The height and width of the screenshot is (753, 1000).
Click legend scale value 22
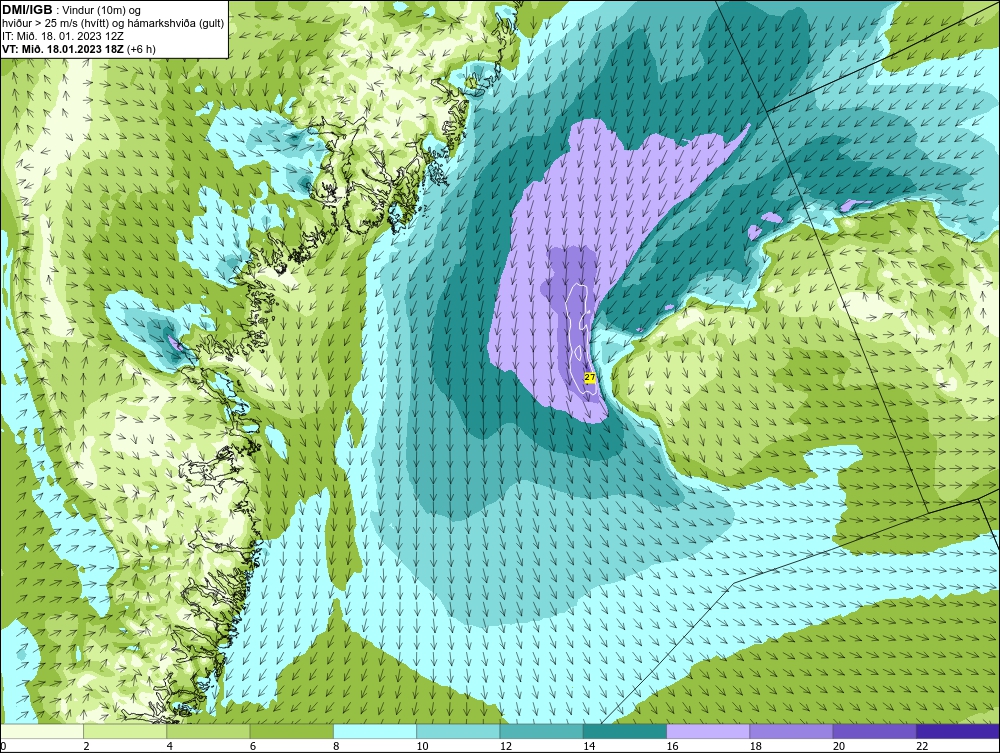922,747
